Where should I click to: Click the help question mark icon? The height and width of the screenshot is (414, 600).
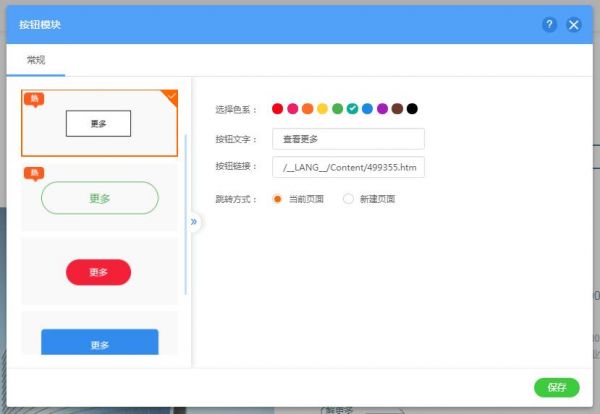[550, 25]
